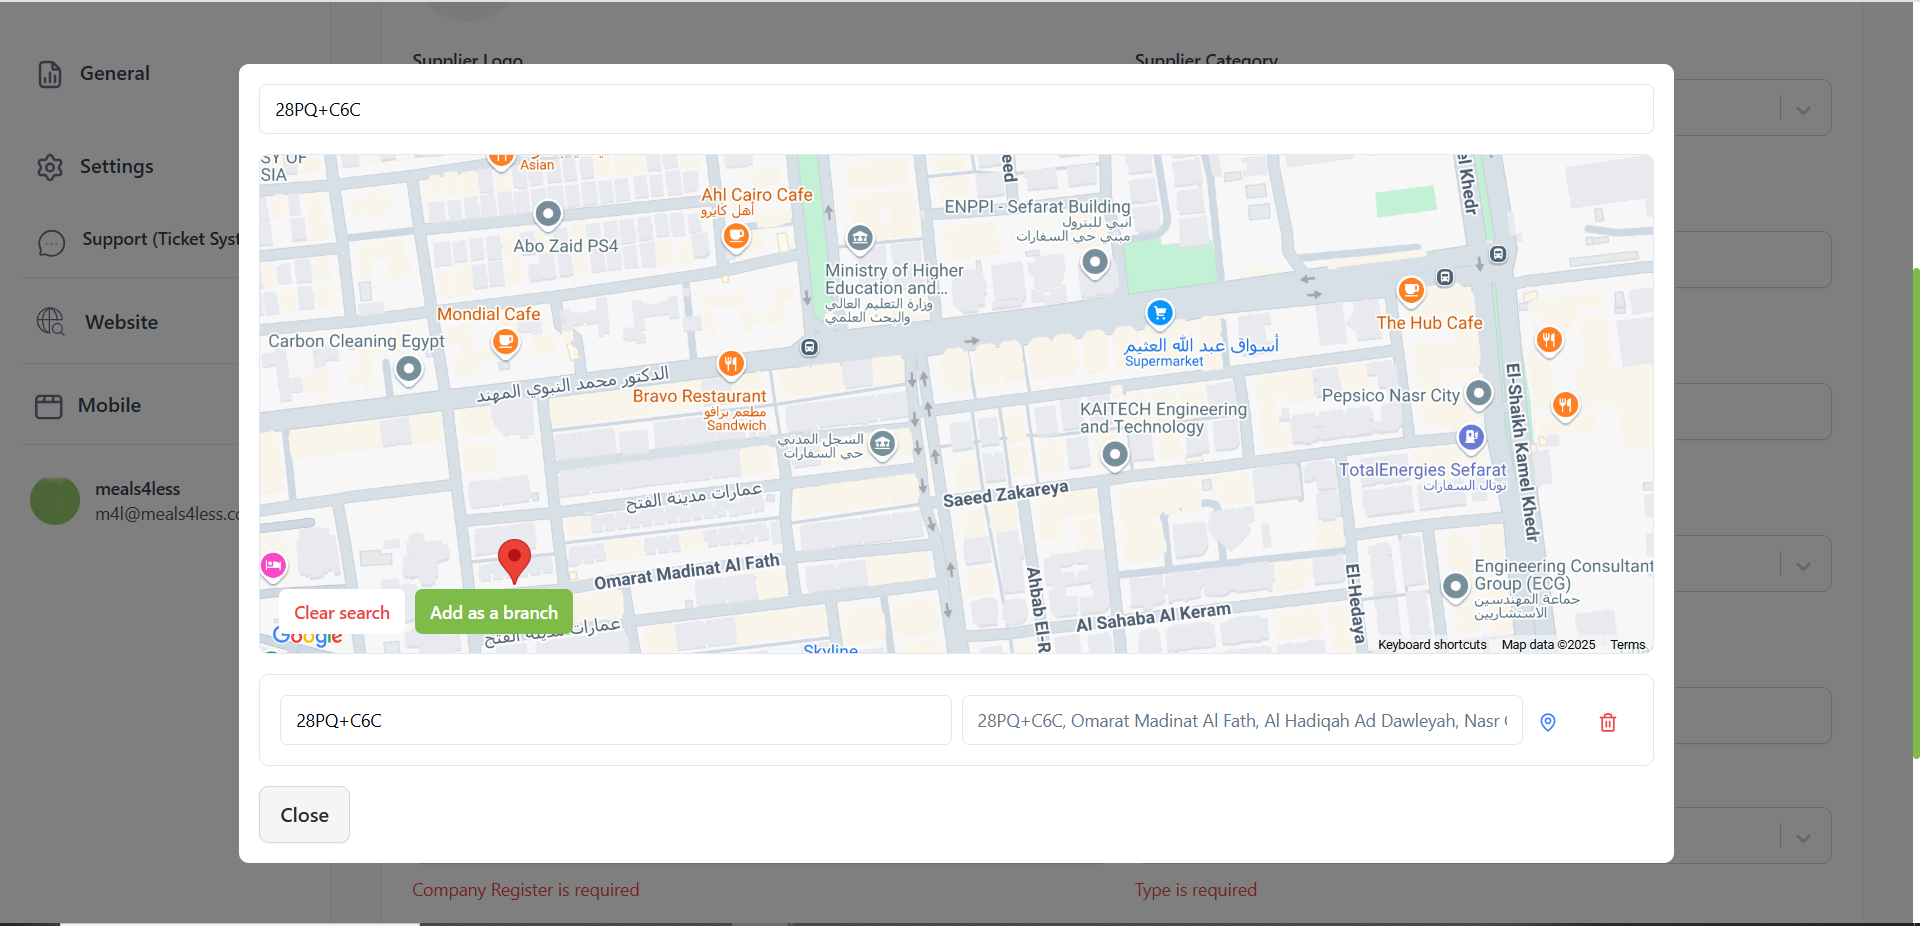Screen dimensions: 1920x926
Task: Click "Saeed Zakareya" street label
Action: (x=1006, y=493)
